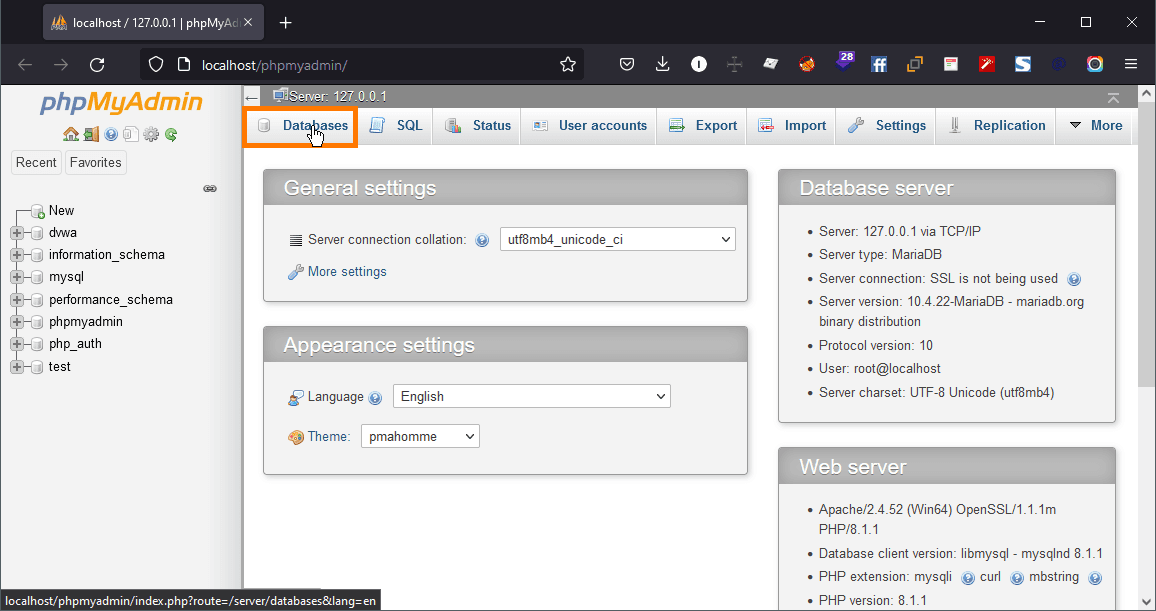Select the dvwa database name
This screenshot has width=1156, height=611.
point(63,233)
